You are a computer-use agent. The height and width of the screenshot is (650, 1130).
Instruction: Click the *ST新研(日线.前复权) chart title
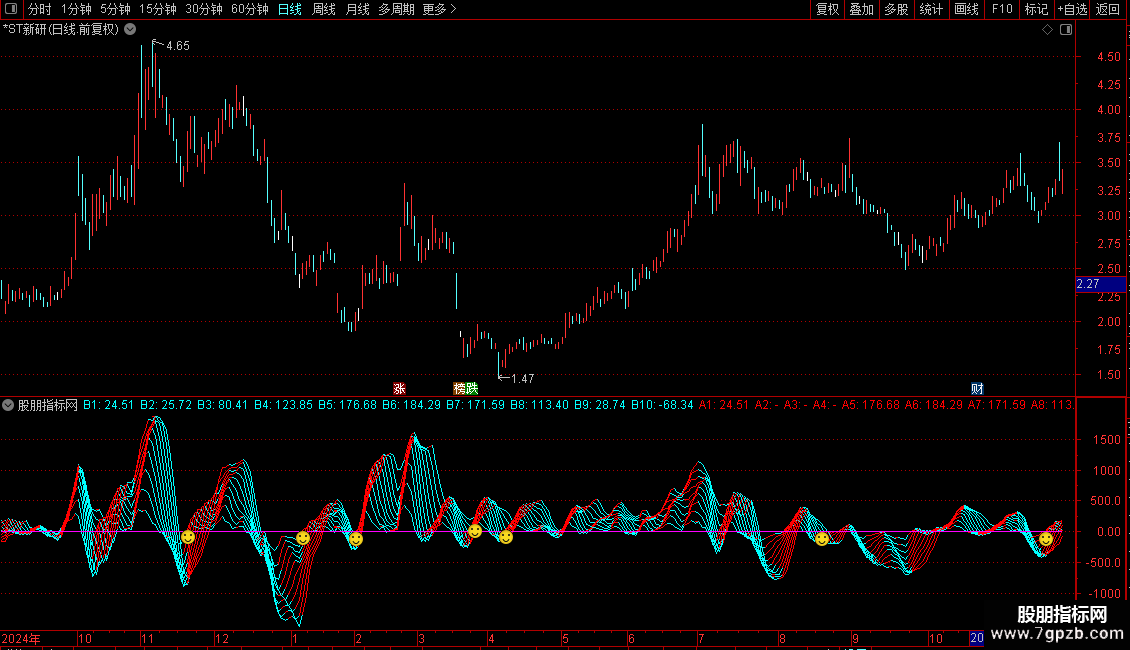(x=61, y=30)
